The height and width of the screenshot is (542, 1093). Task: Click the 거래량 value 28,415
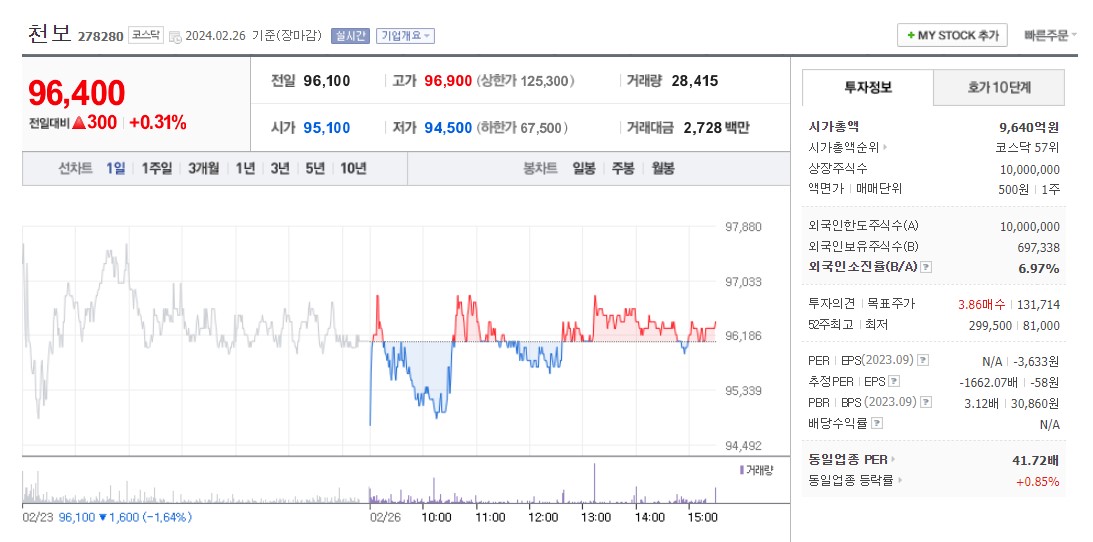click(x=695, y=81)
